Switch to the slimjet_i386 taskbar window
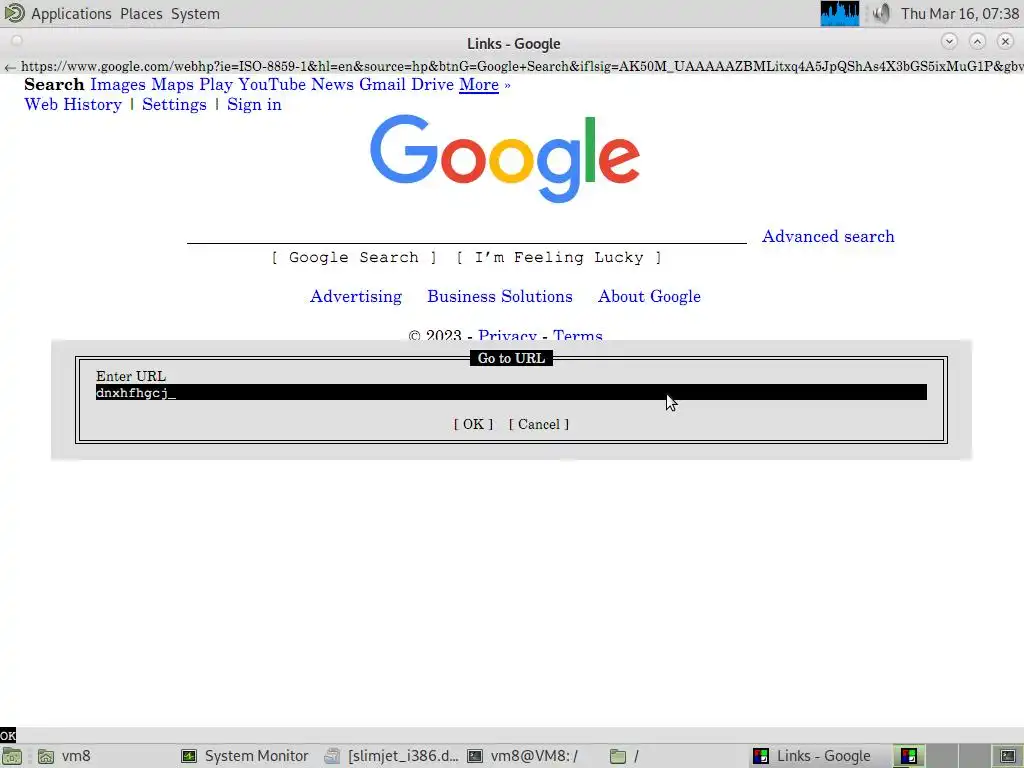The height and width of the screenshot is (768, 1024). (392, 756)
